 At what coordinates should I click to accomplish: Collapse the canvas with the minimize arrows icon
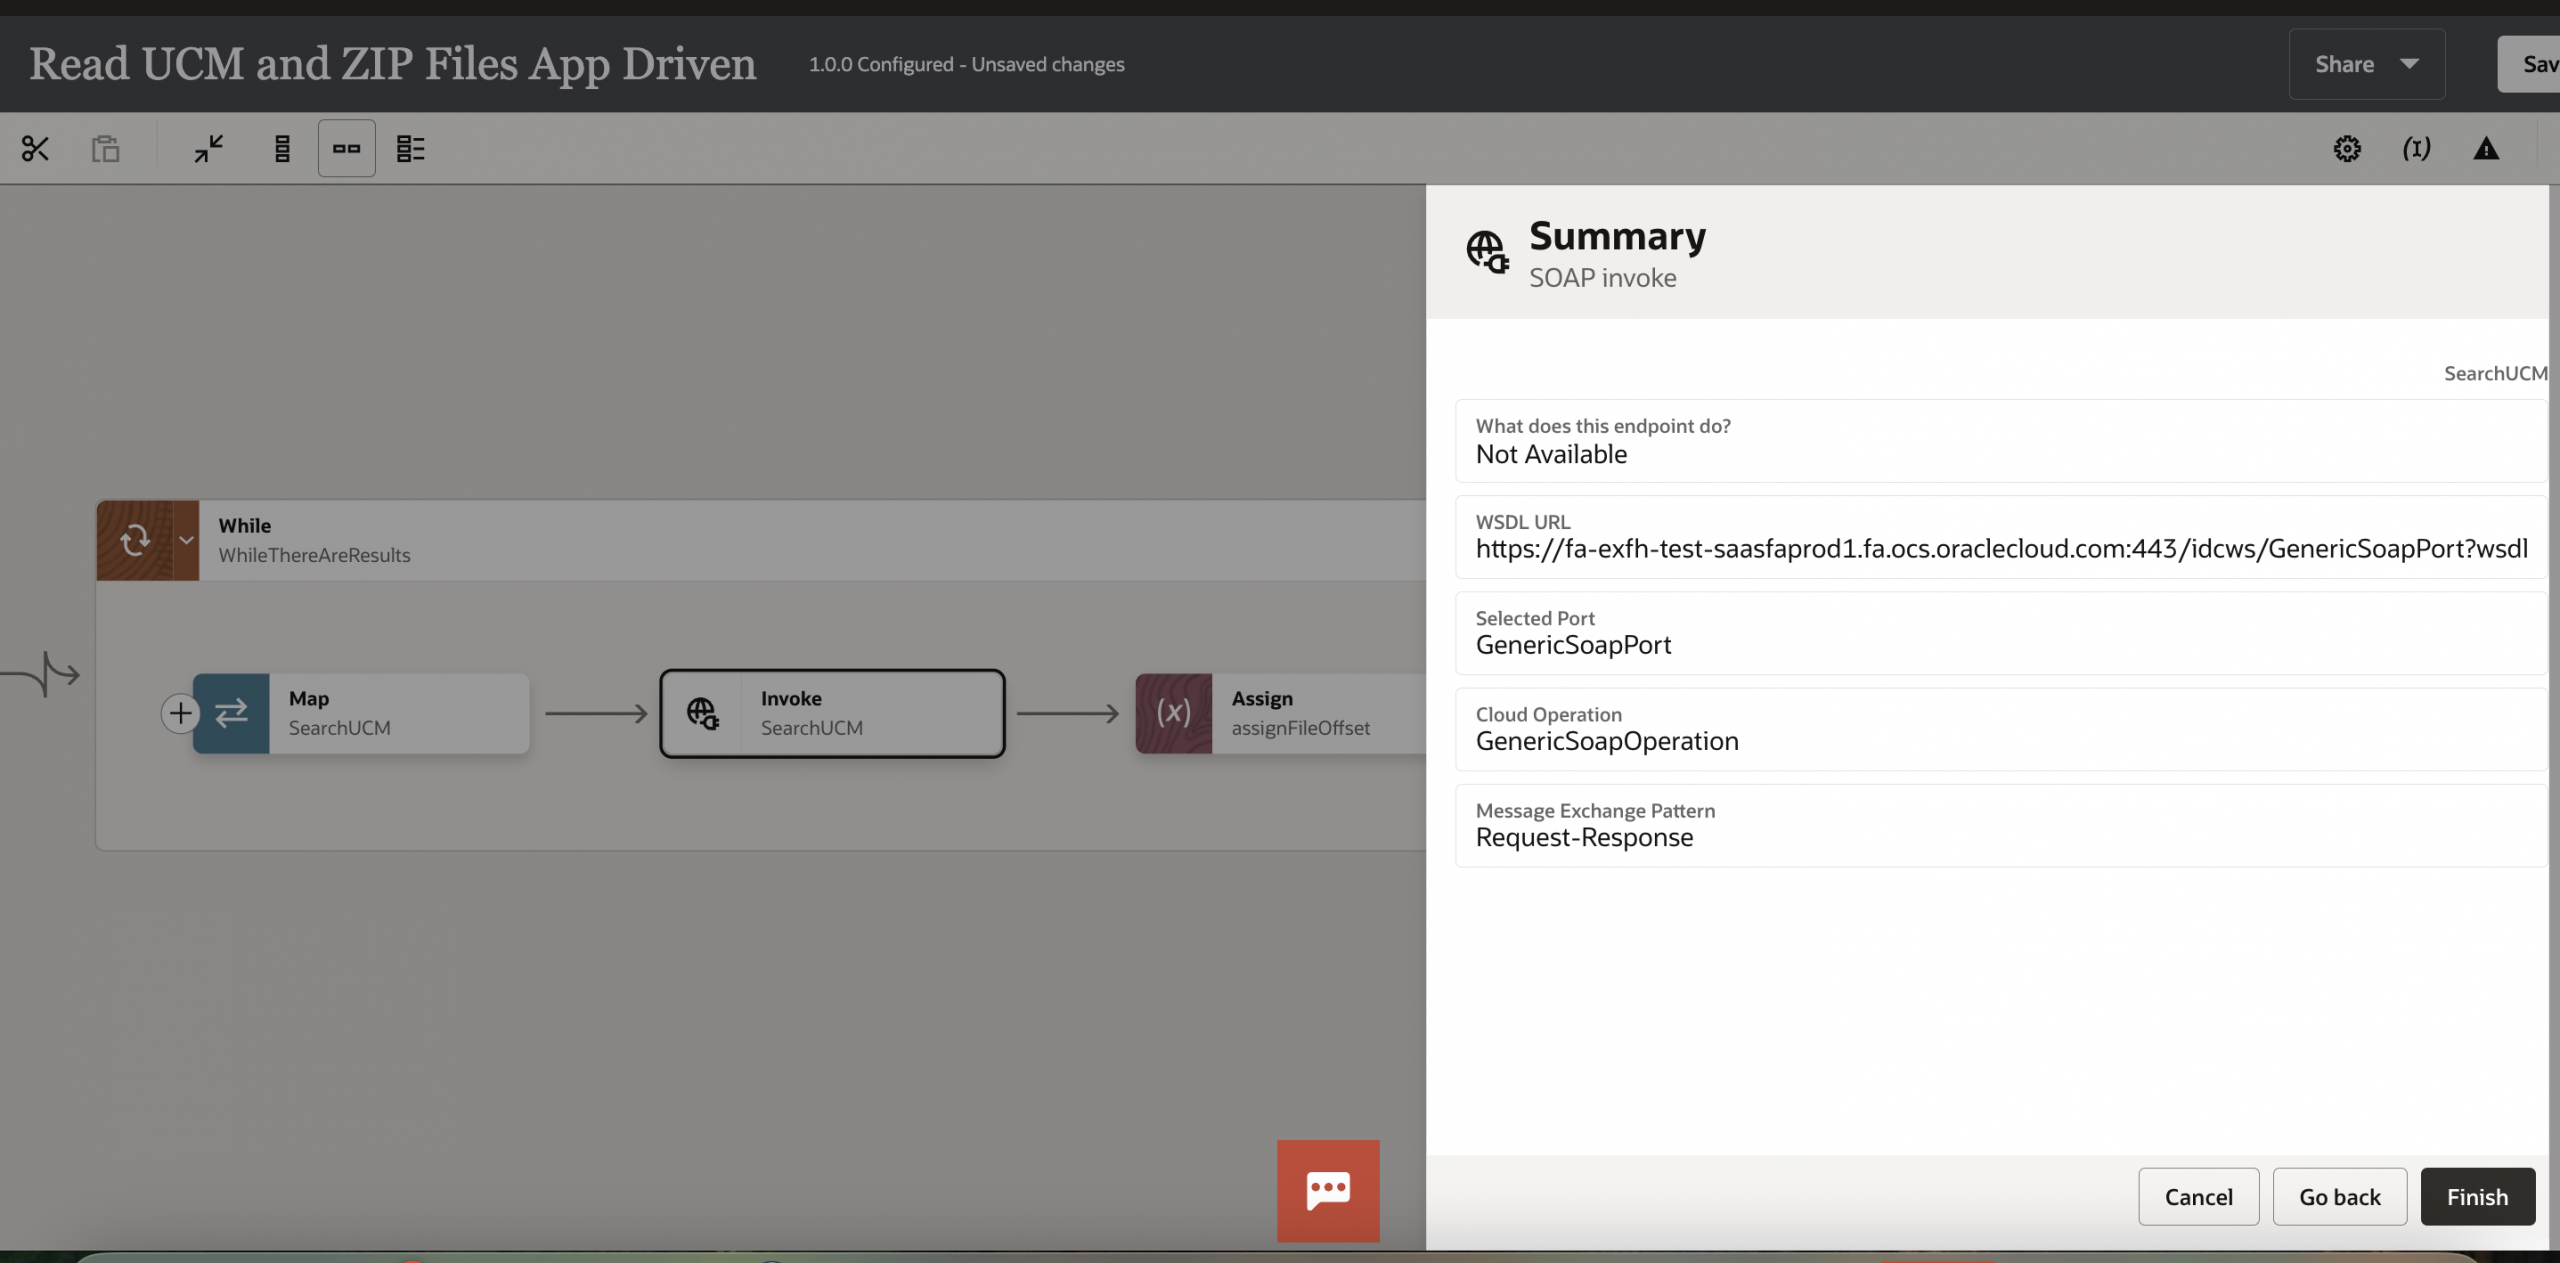point(207,147)
